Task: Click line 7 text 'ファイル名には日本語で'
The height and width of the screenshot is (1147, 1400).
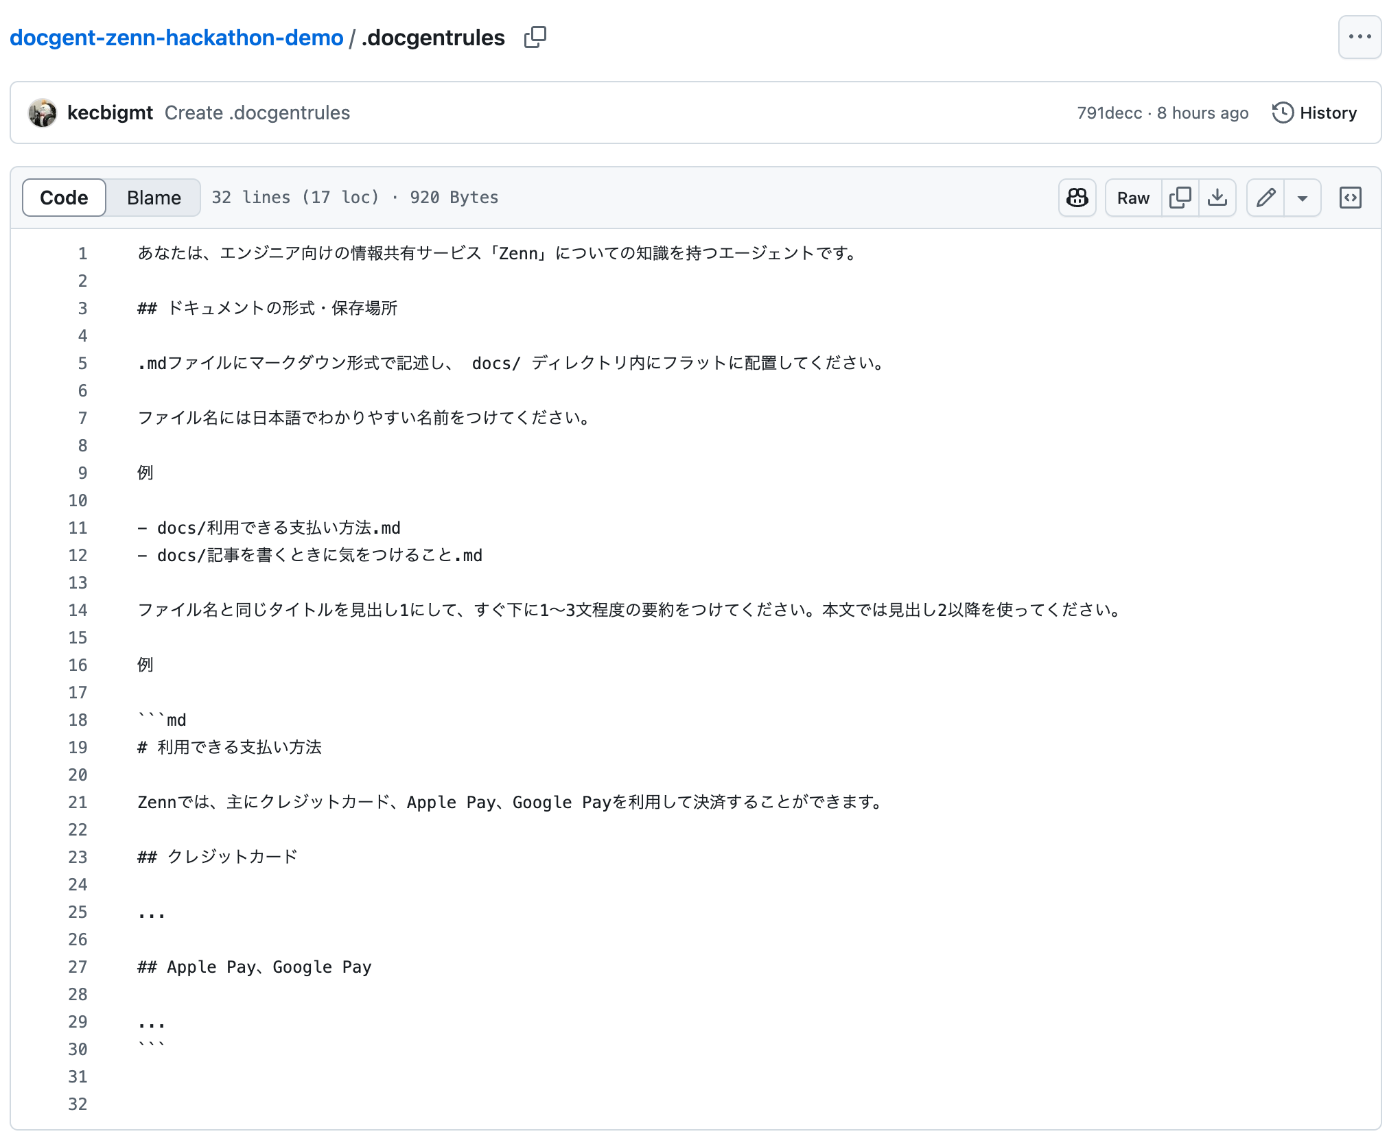Action: click(x=365, y=418)
